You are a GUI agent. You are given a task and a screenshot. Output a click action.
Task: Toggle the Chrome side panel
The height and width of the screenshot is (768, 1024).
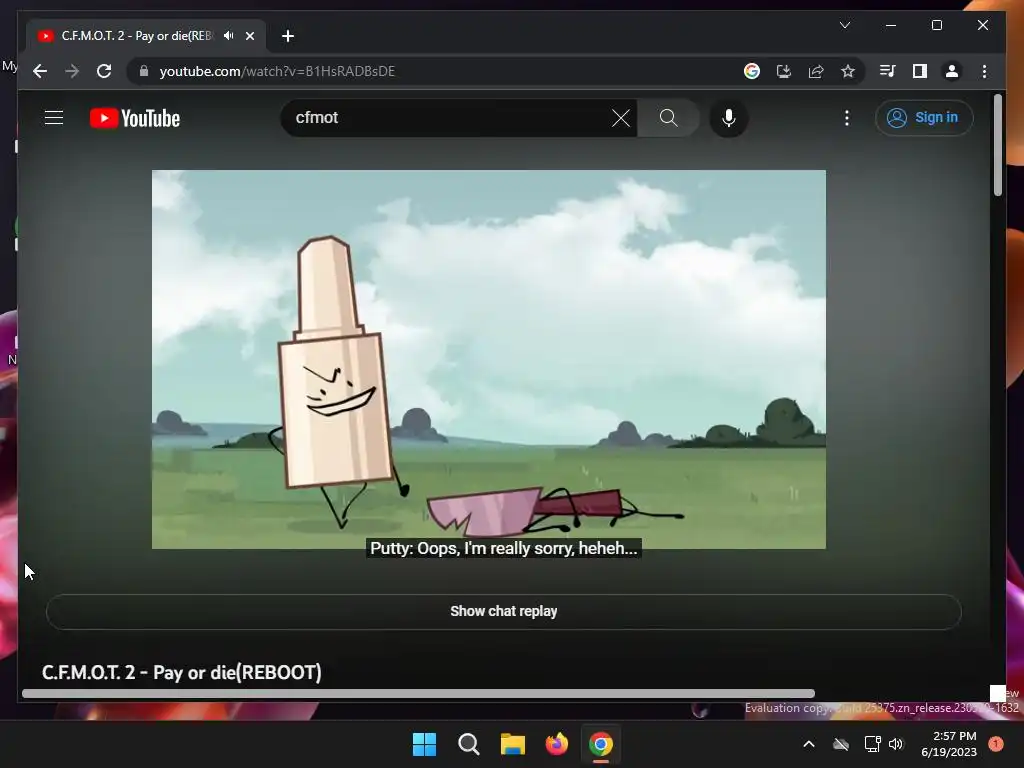point(920,71)
